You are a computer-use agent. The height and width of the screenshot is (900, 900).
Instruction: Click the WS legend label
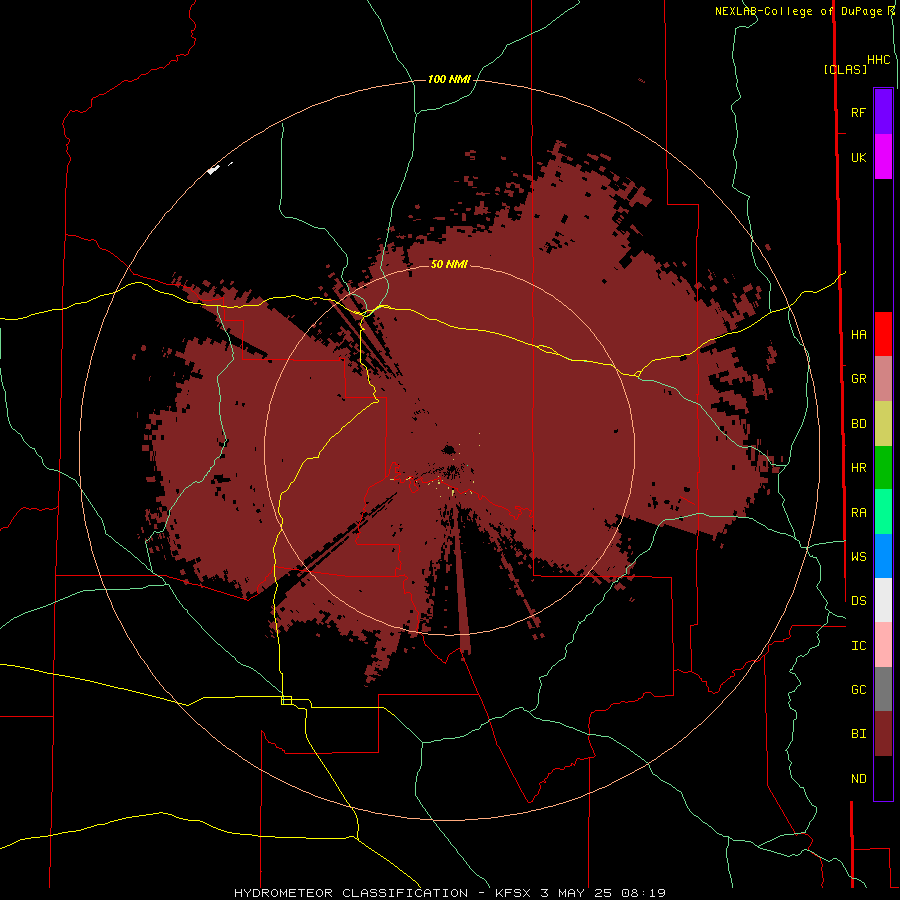click(859, 556)
